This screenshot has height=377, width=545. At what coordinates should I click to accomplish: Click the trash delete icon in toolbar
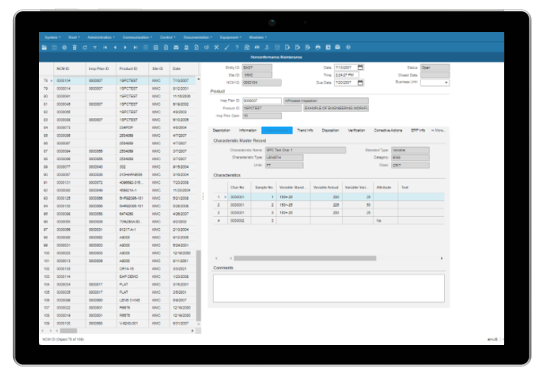click(74, 48)
